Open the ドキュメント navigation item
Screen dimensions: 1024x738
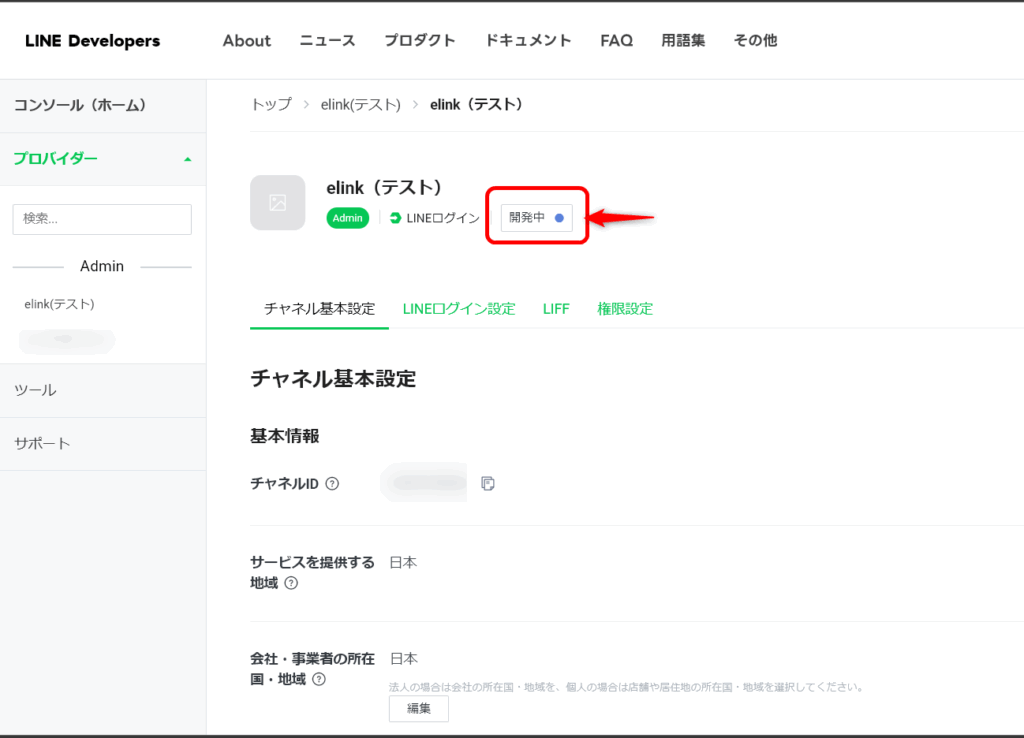pyautogui.click(x=528, y=40)
